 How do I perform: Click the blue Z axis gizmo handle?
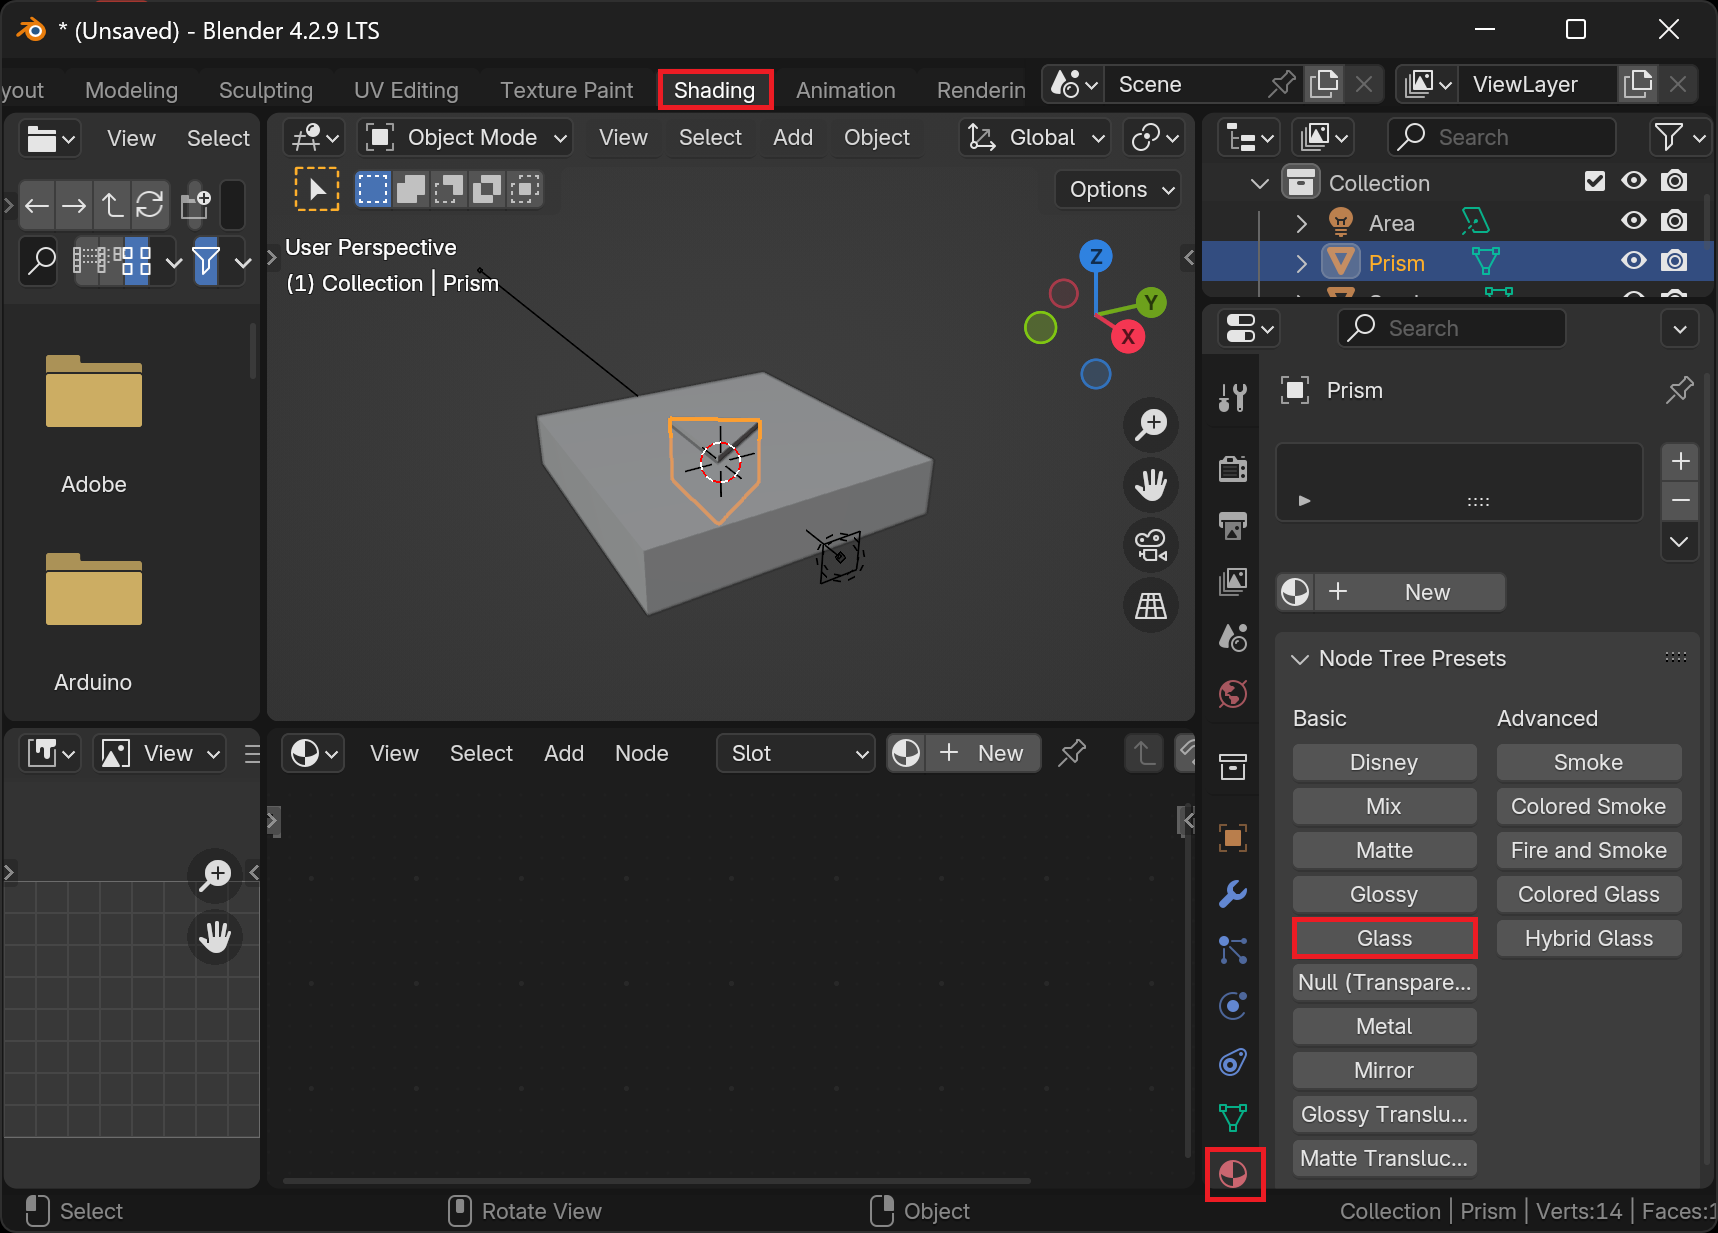1096,256
